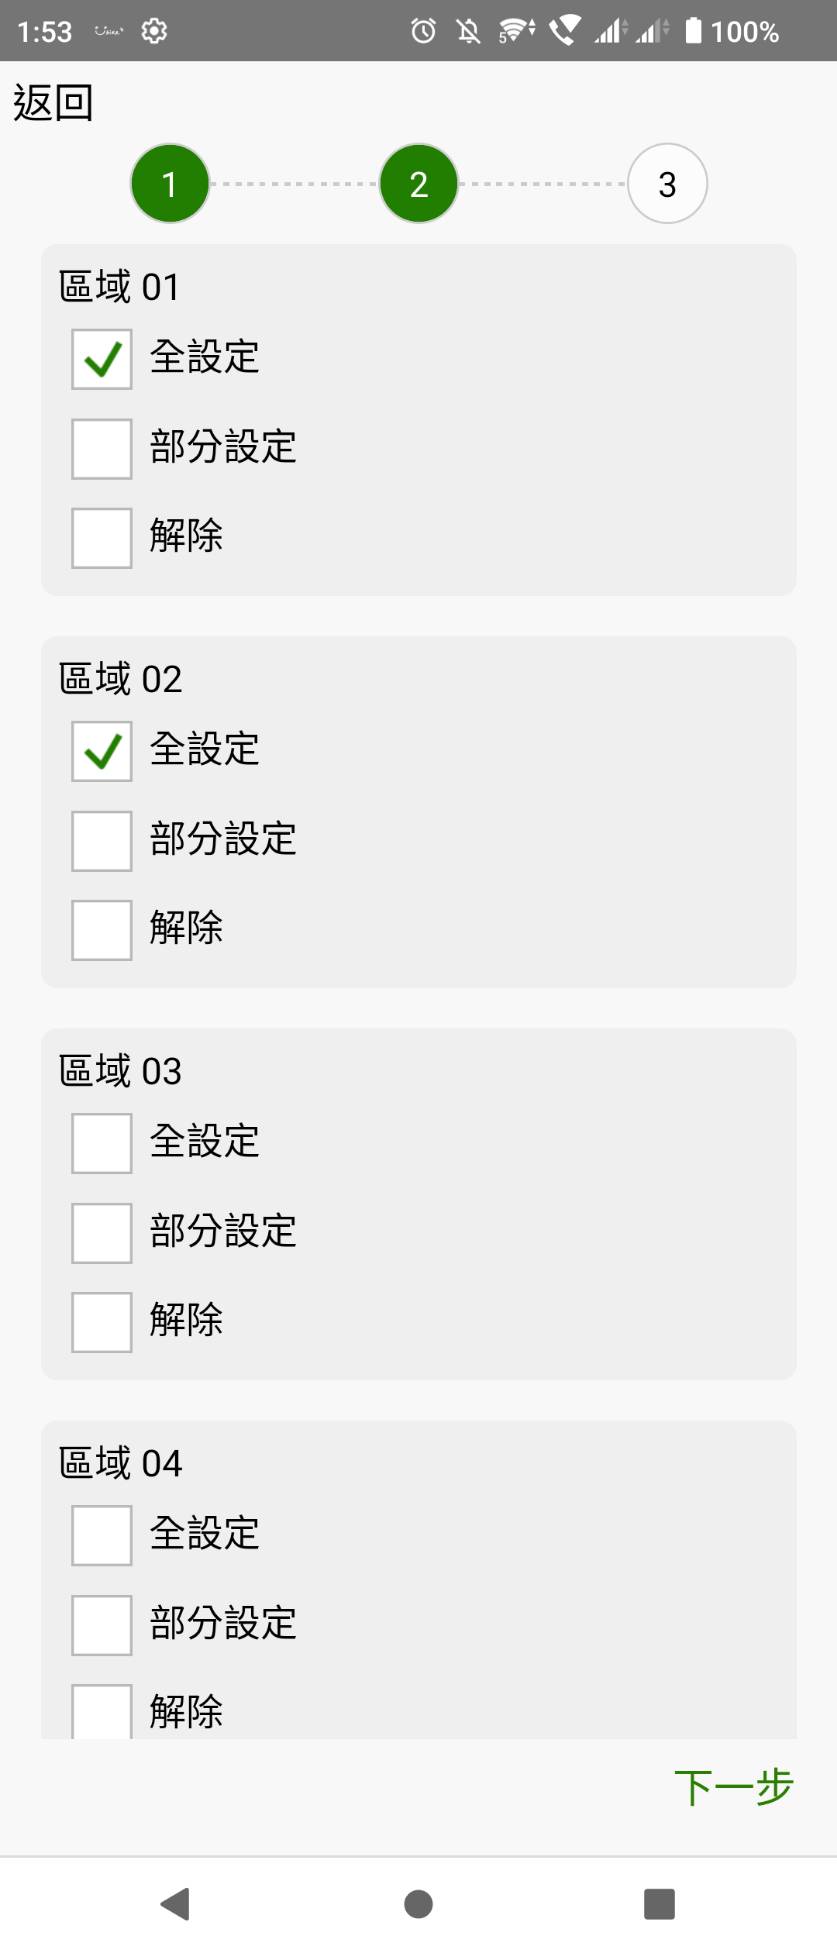
Task: Check 解除 under 區域 02
Action: [x=102, y=930]
